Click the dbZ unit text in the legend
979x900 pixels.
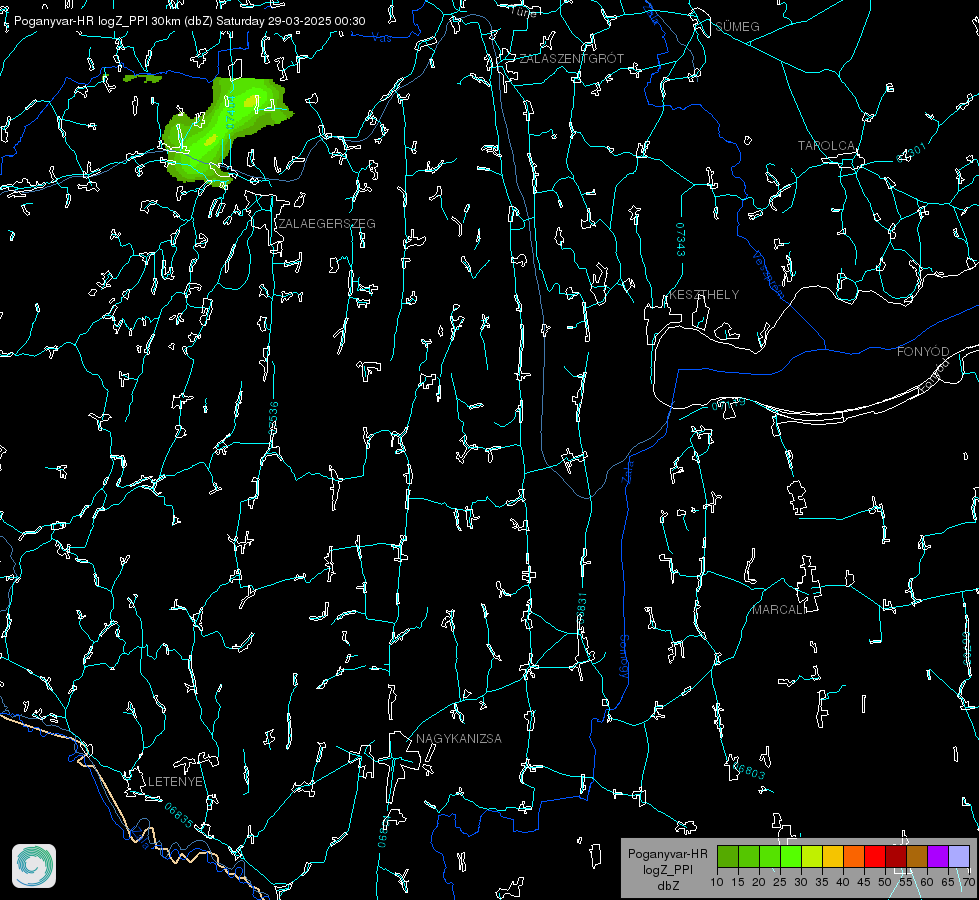click(x=668, y=886)
